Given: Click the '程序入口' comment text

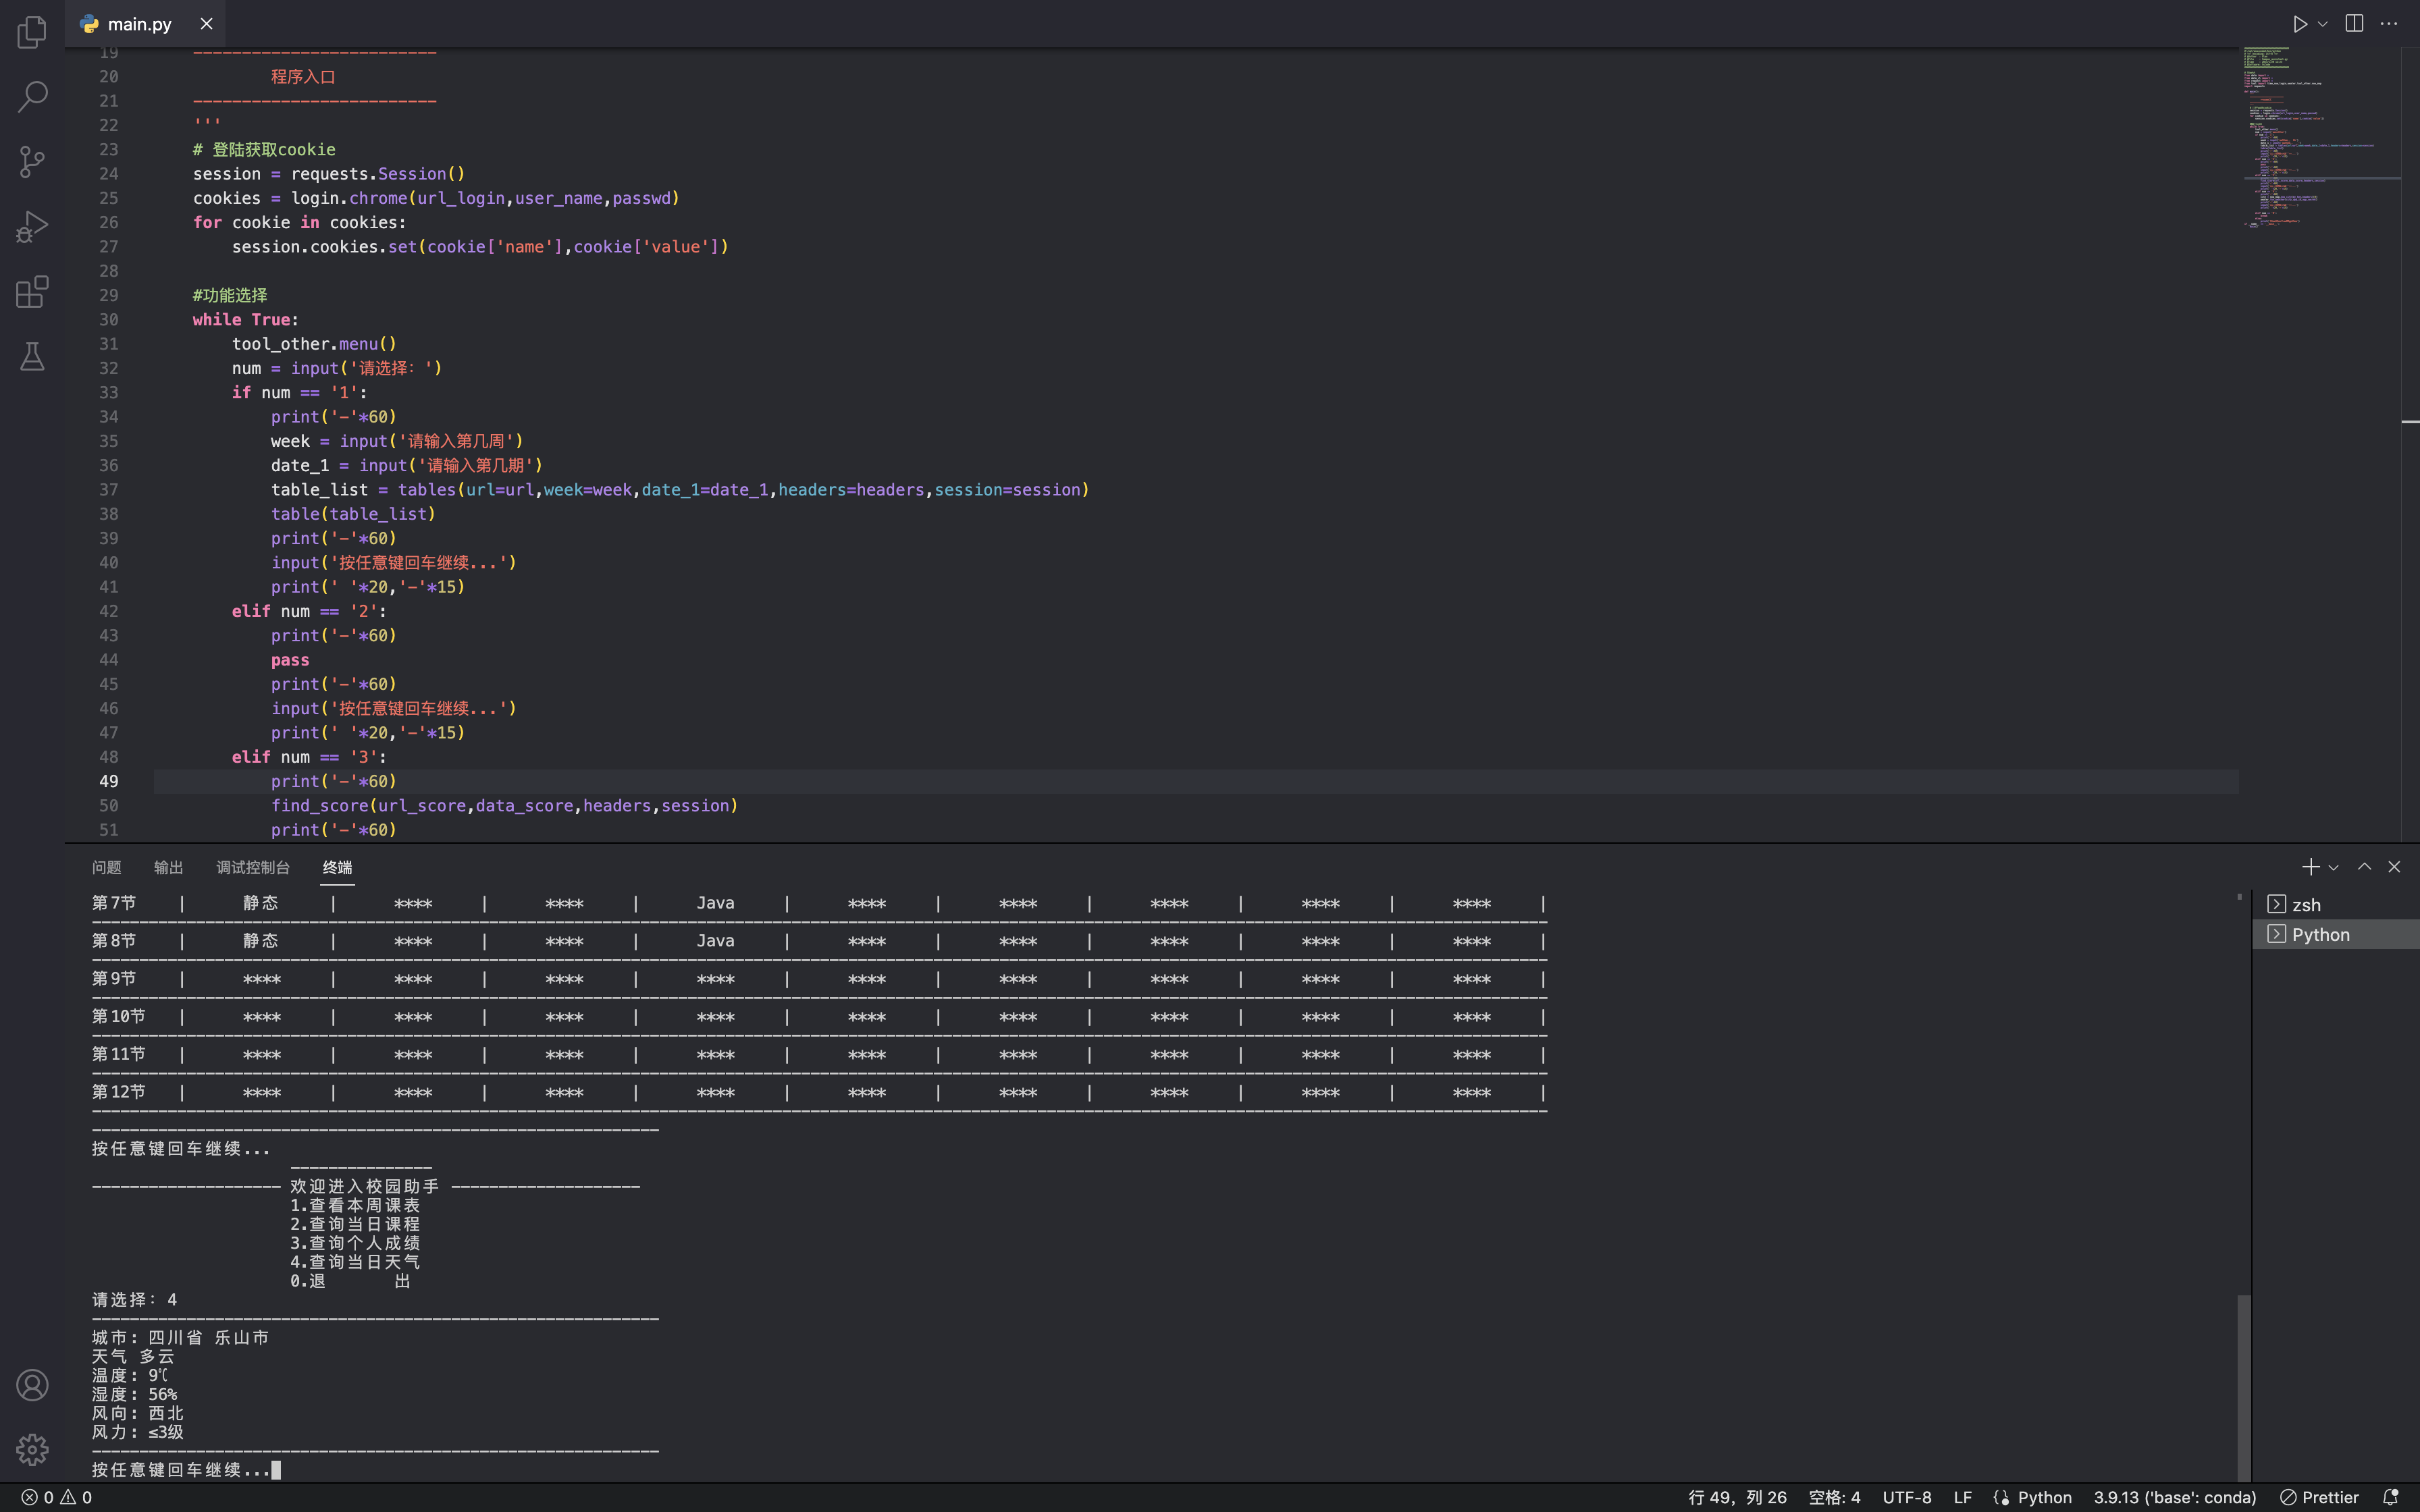Looking at the screenshot, I should (303, 77).
